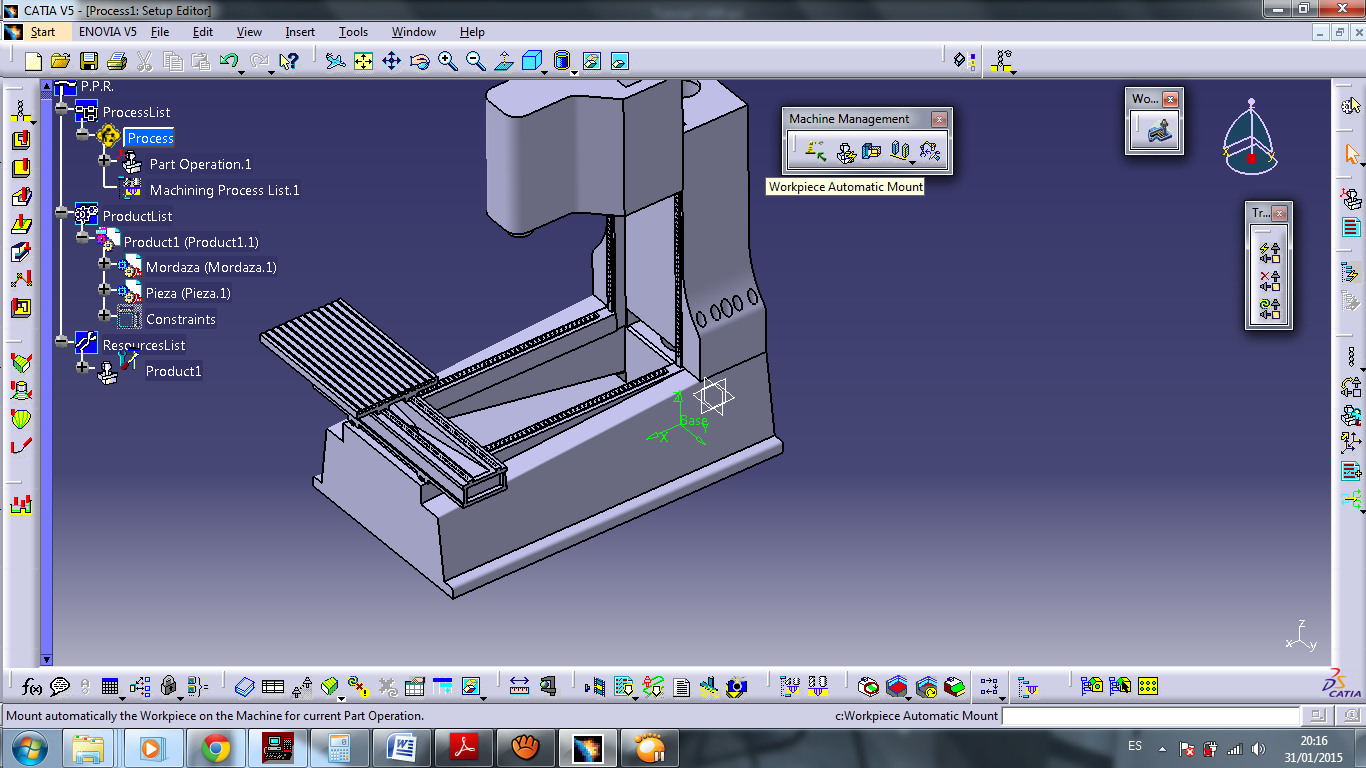Viewport: 1366px width, 768px height.
Task: Select the Pan view icon
Action: pos(392,61)
